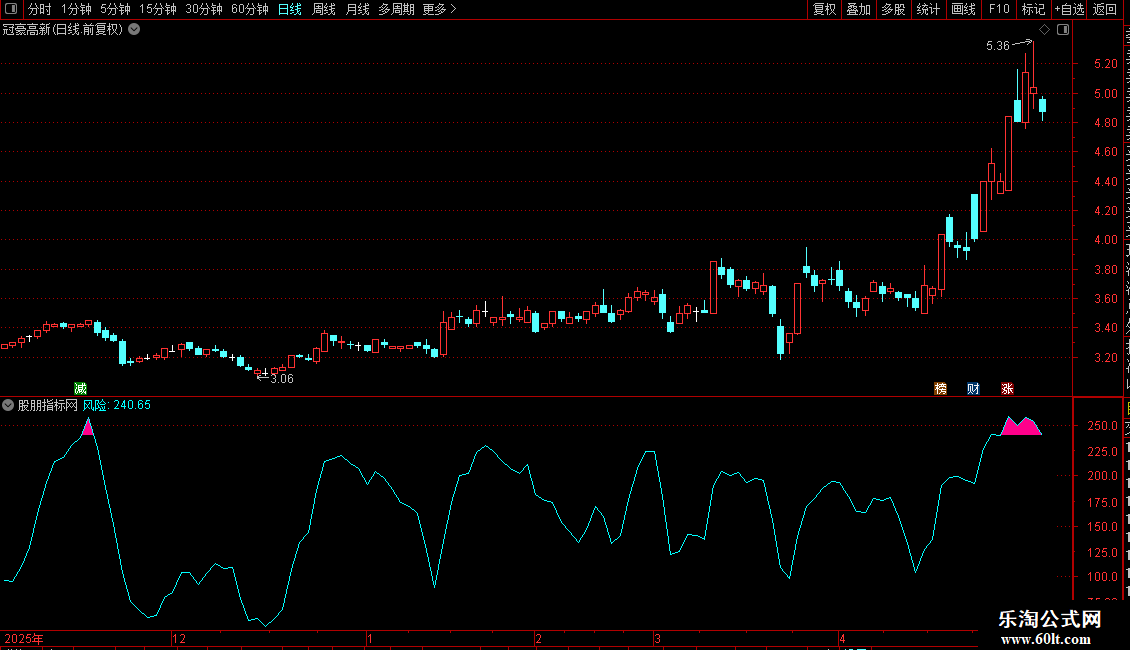Image resolution: width=1130 pixels, height=650 pixels.
Task: Click the 100.0 indicator axis label
Action: [1102, 576]
